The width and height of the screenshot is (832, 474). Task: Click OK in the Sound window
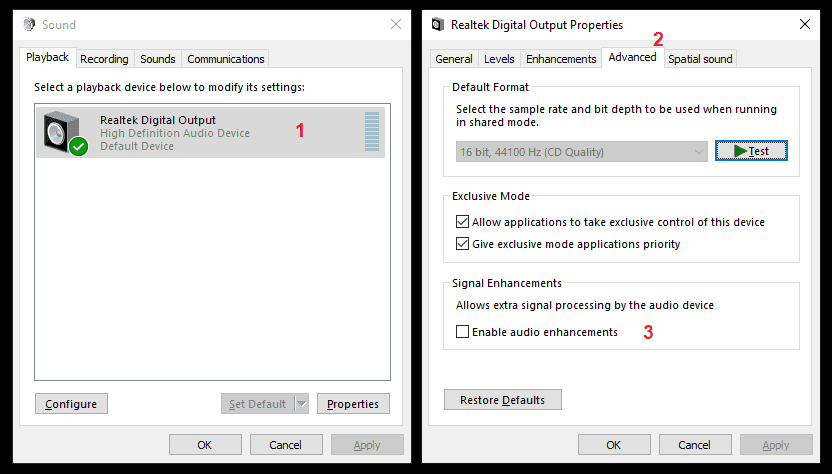[205, 445]
